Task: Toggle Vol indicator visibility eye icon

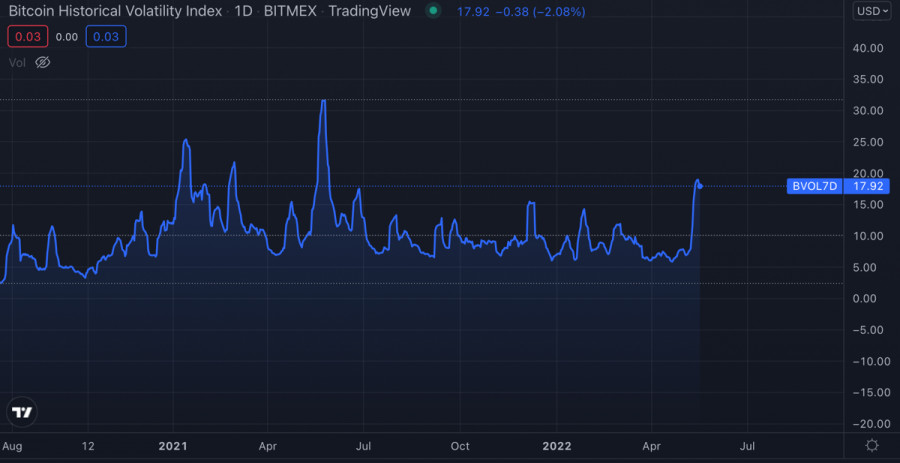Action: [x=43, y=63]
